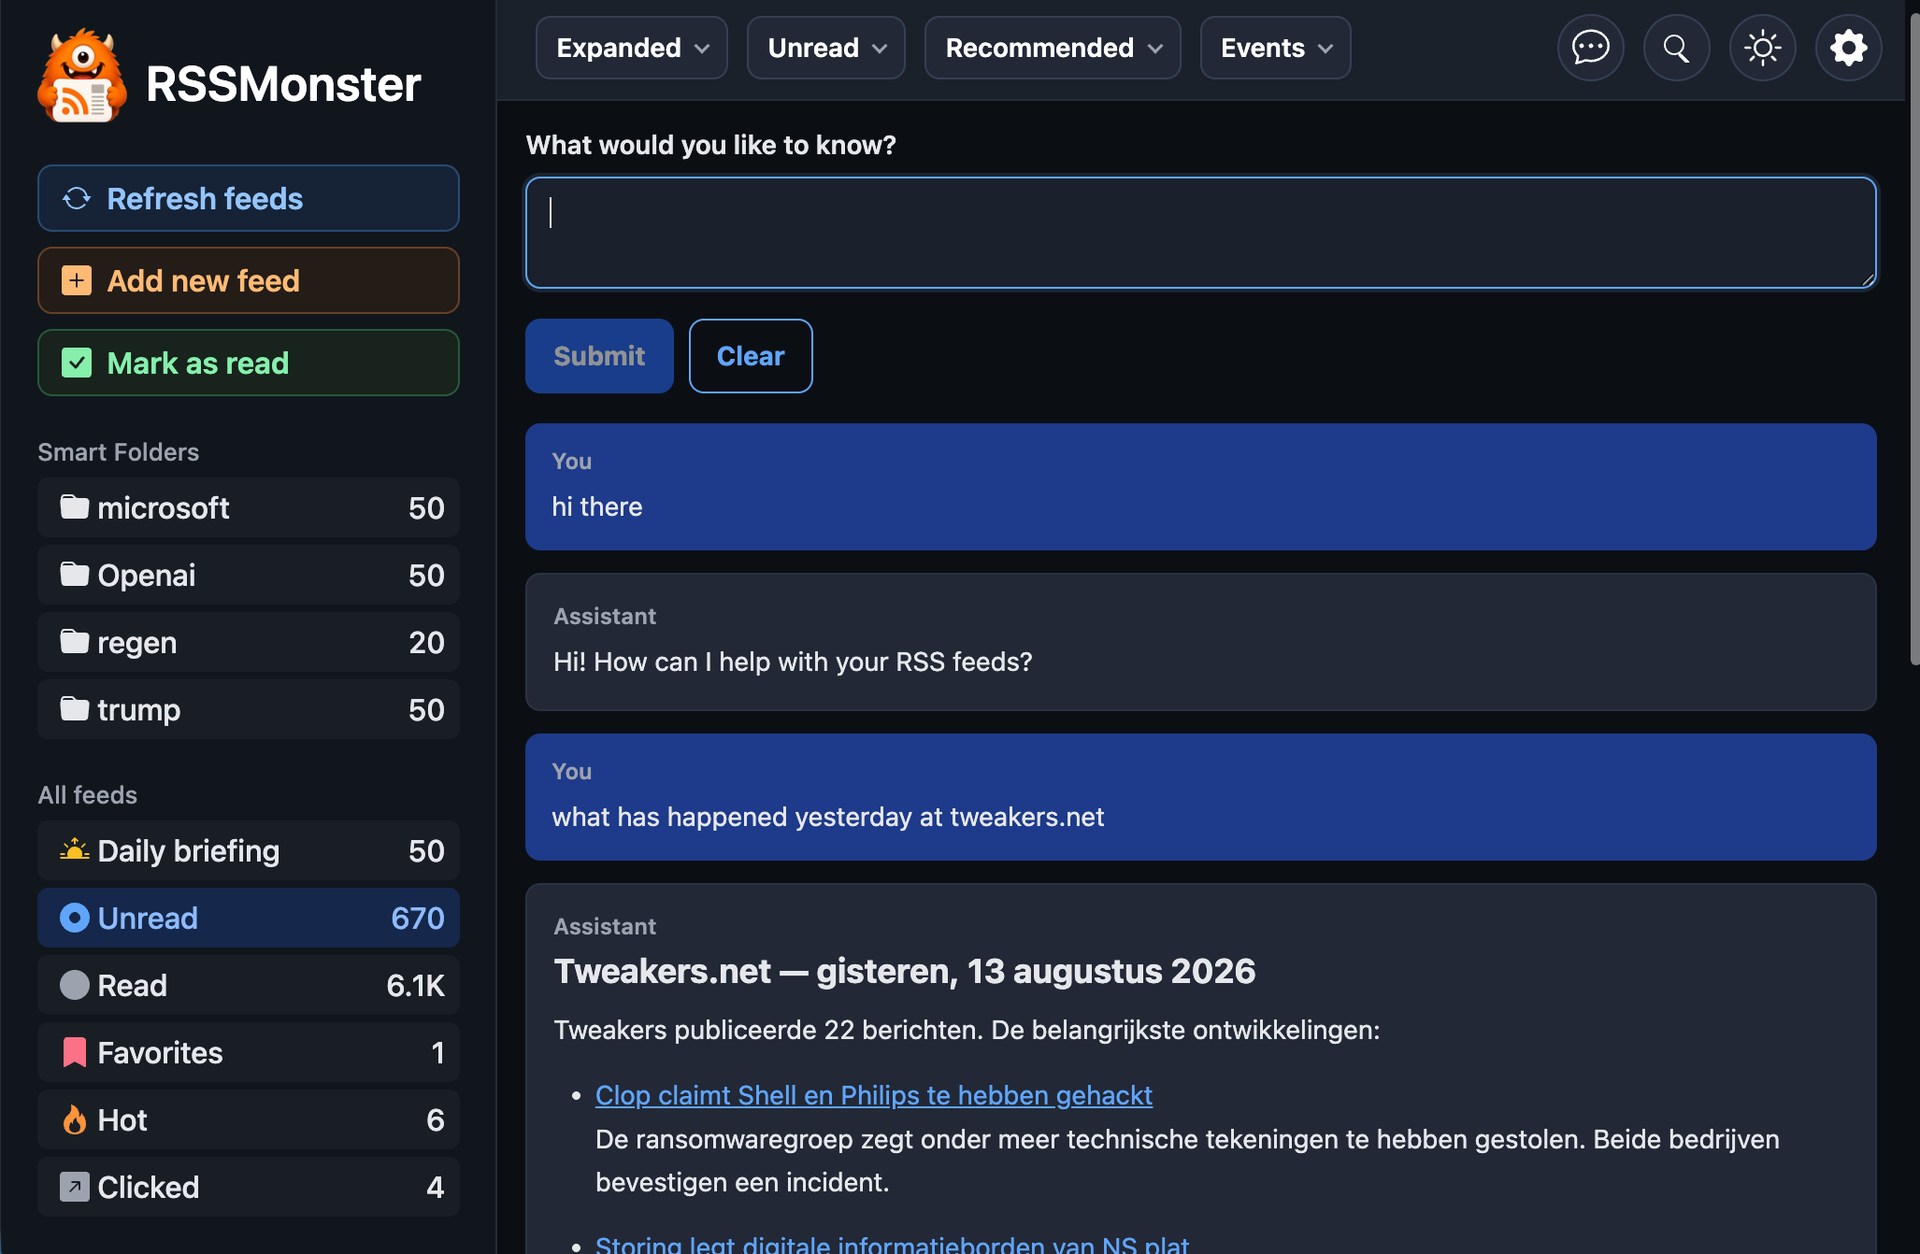Mark as read
The height and width of the screenshot is (1254, 1920).
(x=248, y=363)
